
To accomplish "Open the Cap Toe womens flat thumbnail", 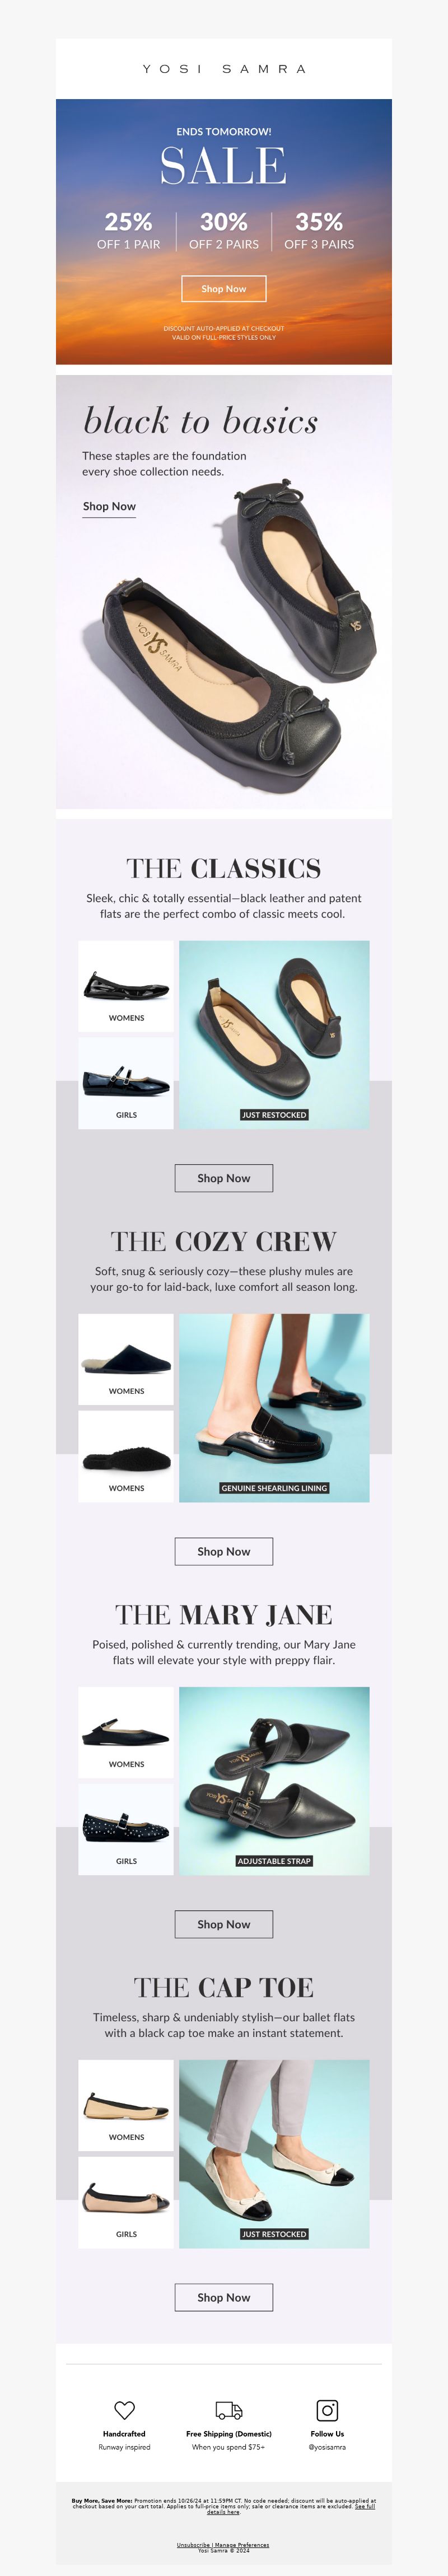I will tap(126, 2105).
